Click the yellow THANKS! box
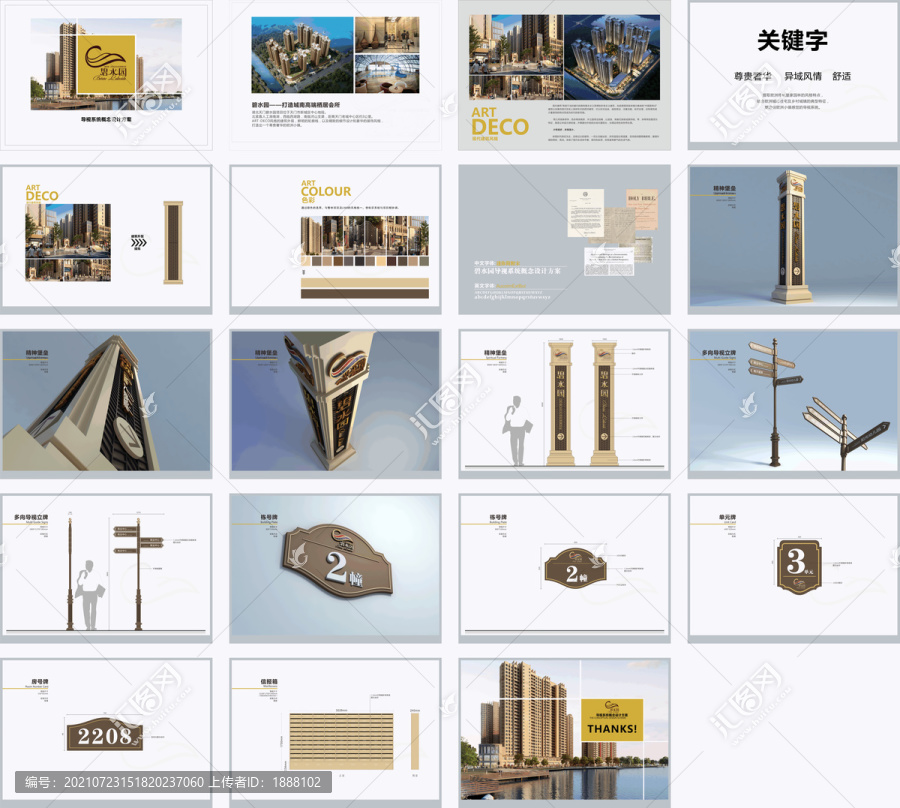The image size is (900, 808). [612, 720]
